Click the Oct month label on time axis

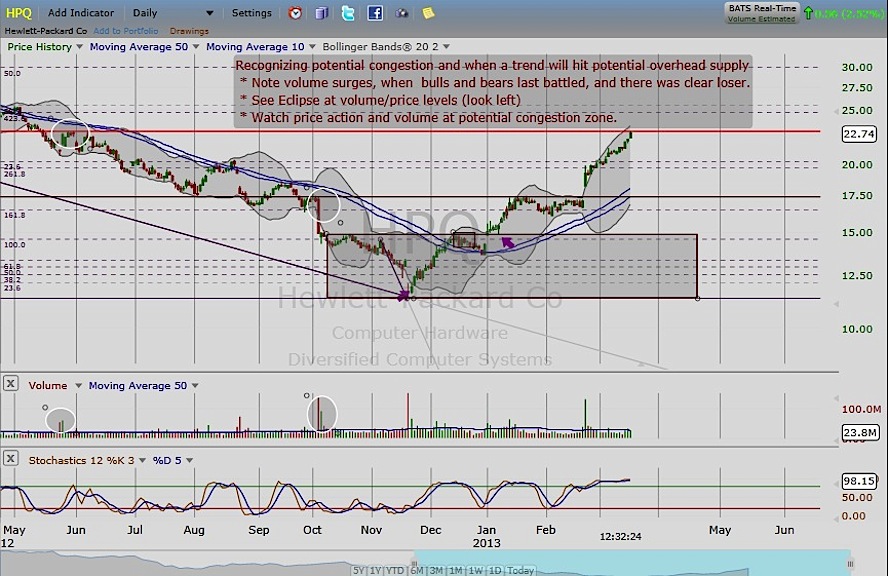312,530
